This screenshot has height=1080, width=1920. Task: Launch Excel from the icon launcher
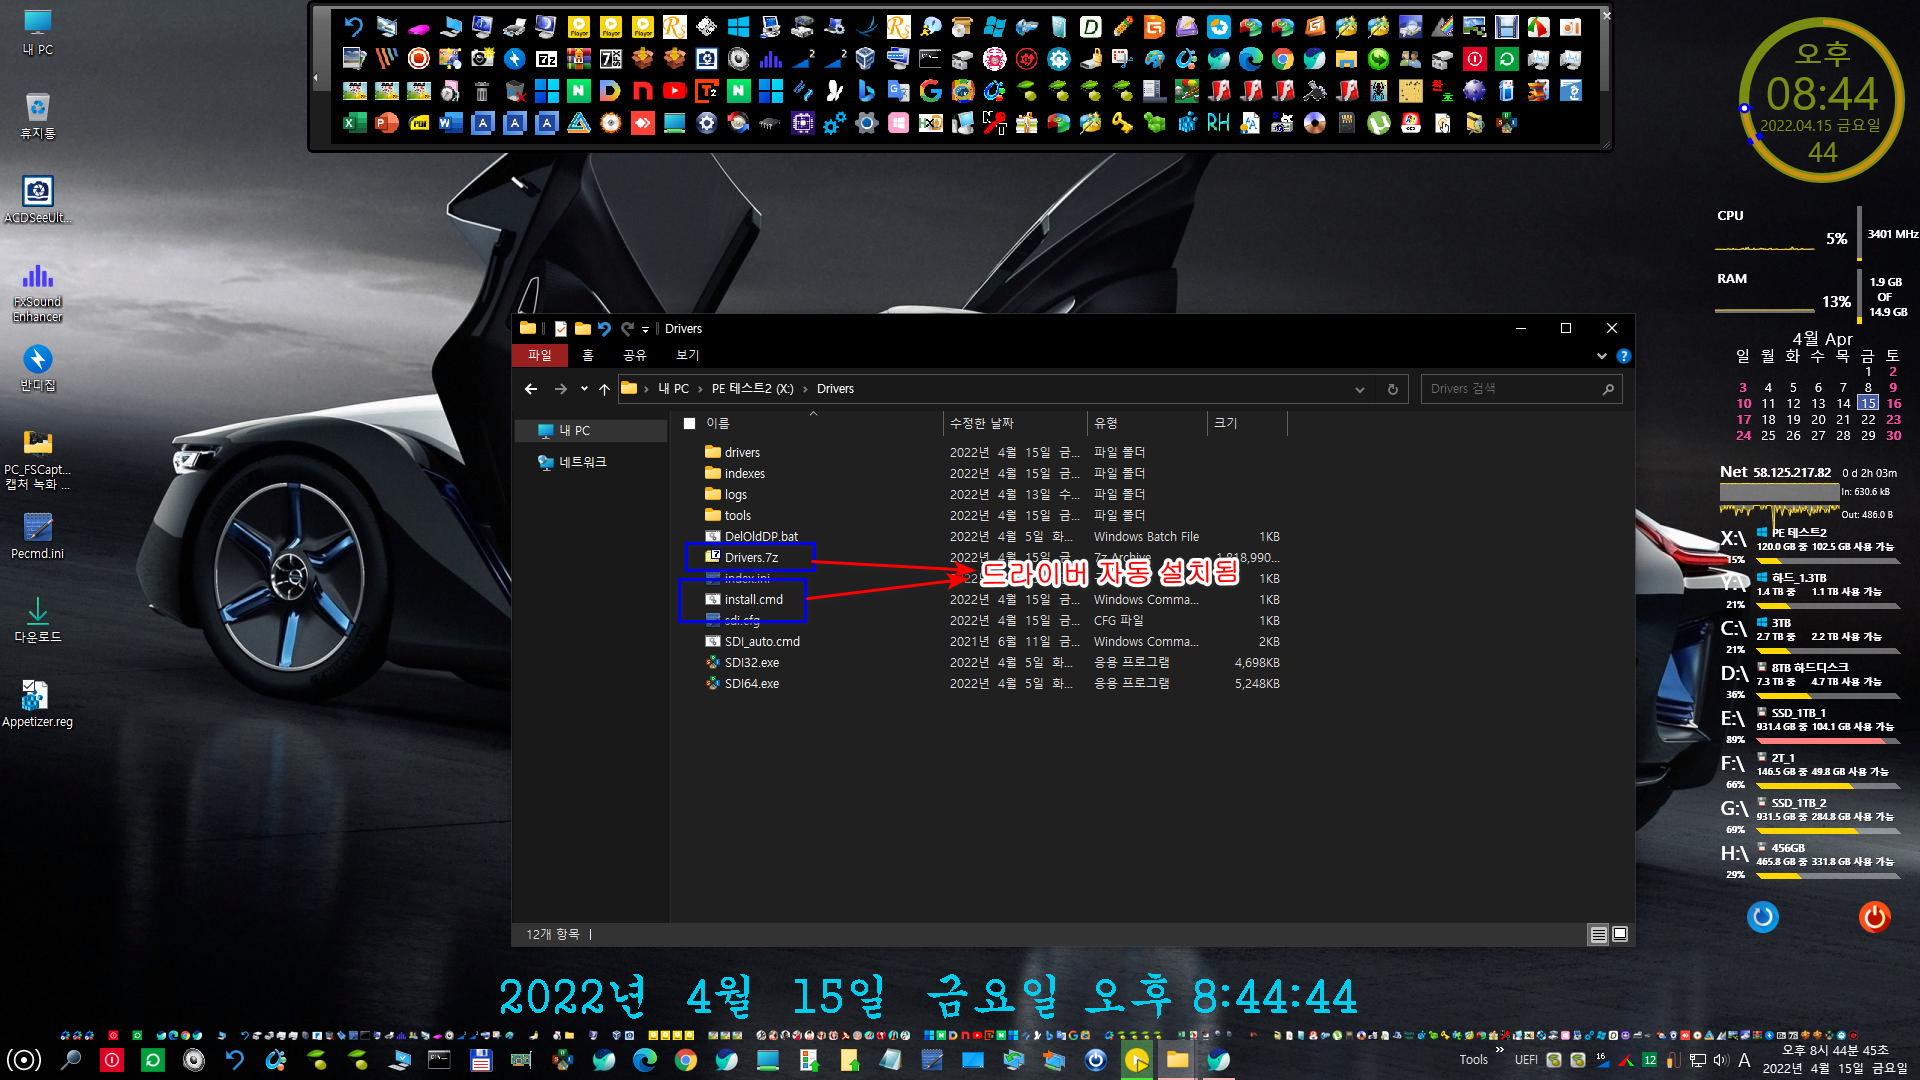[x=354, y=123]
